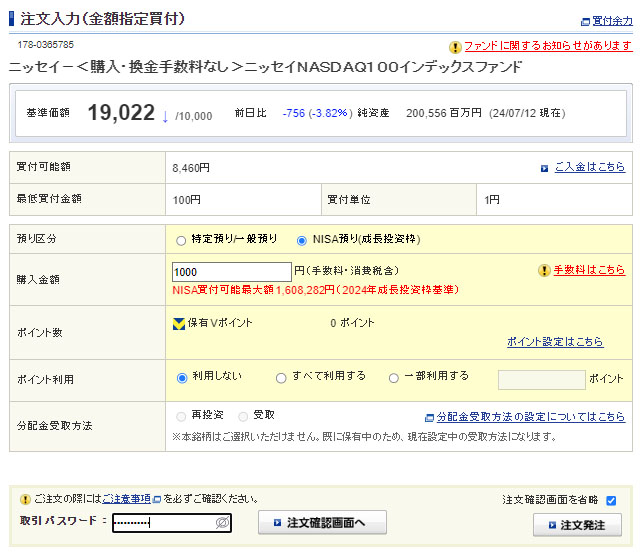644x557 pixels.
Task: Open the ご注意事項 link
Action: [126, 499]
